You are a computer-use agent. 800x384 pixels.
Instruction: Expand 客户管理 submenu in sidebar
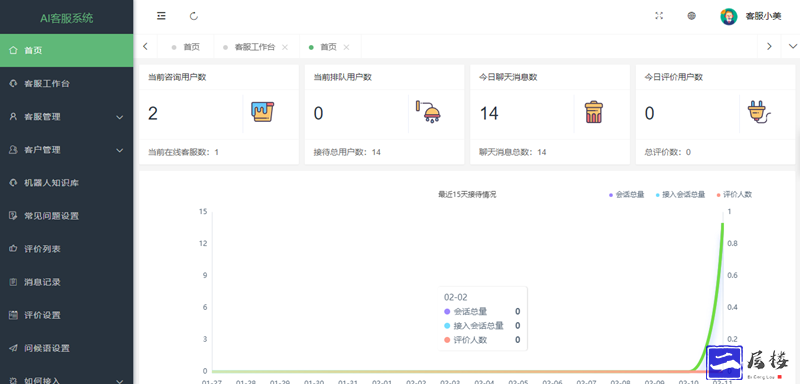[66, 150]
